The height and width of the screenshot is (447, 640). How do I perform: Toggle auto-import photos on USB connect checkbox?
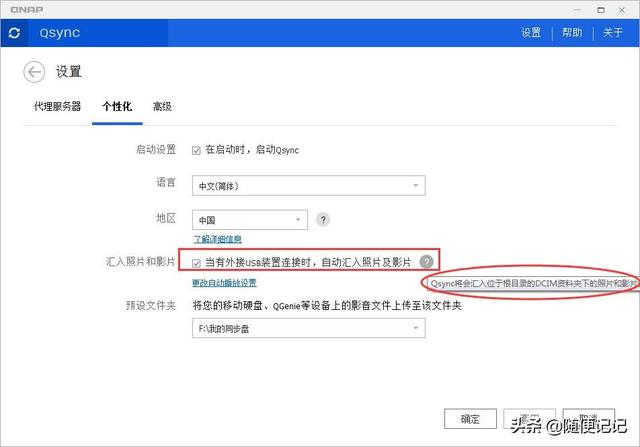(x=196, y=263)
